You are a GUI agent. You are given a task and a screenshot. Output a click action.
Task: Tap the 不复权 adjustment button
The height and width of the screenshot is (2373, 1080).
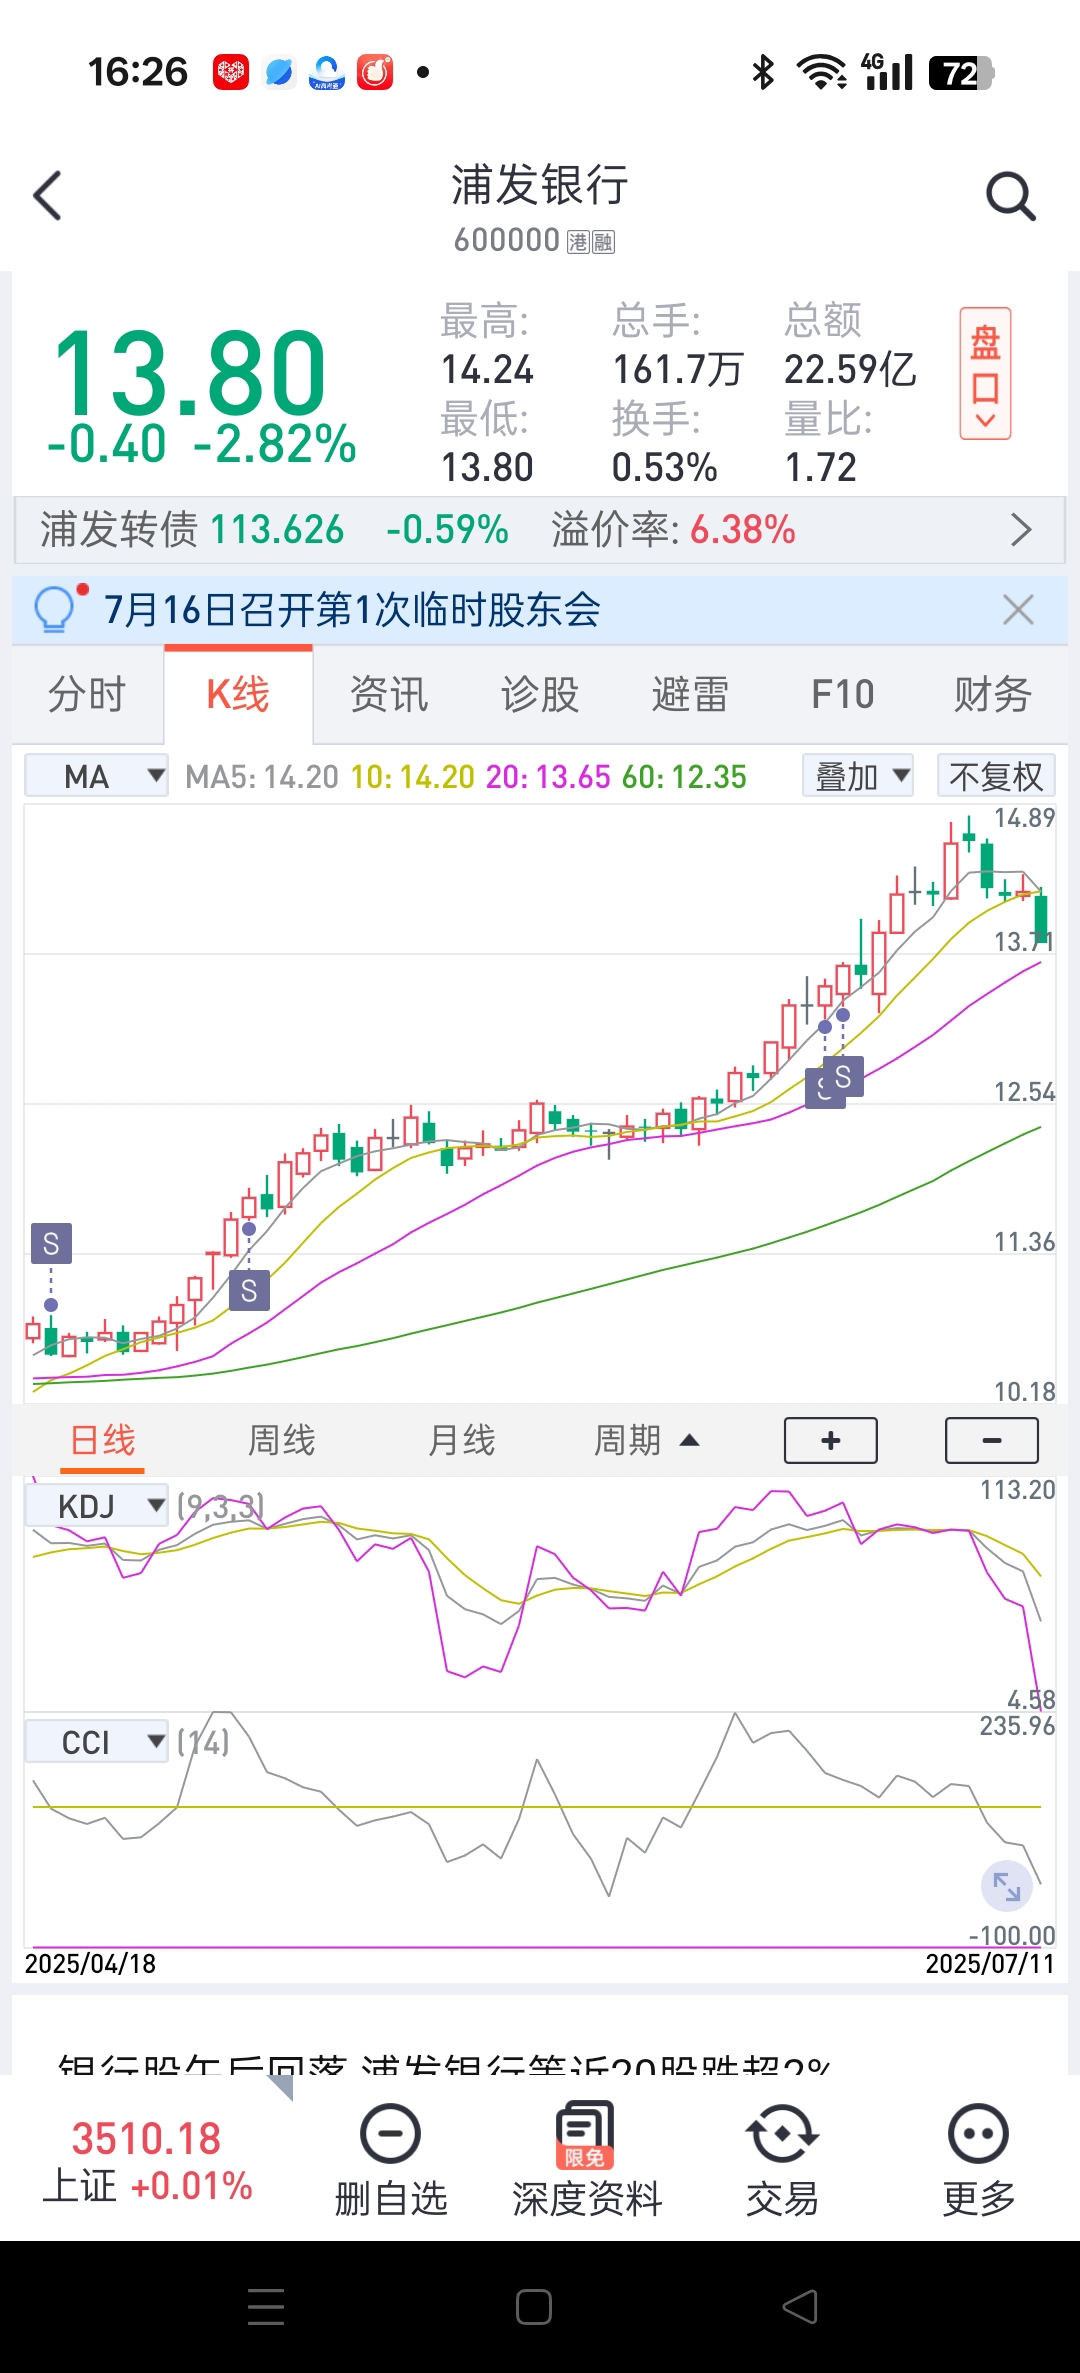[996, 776]
